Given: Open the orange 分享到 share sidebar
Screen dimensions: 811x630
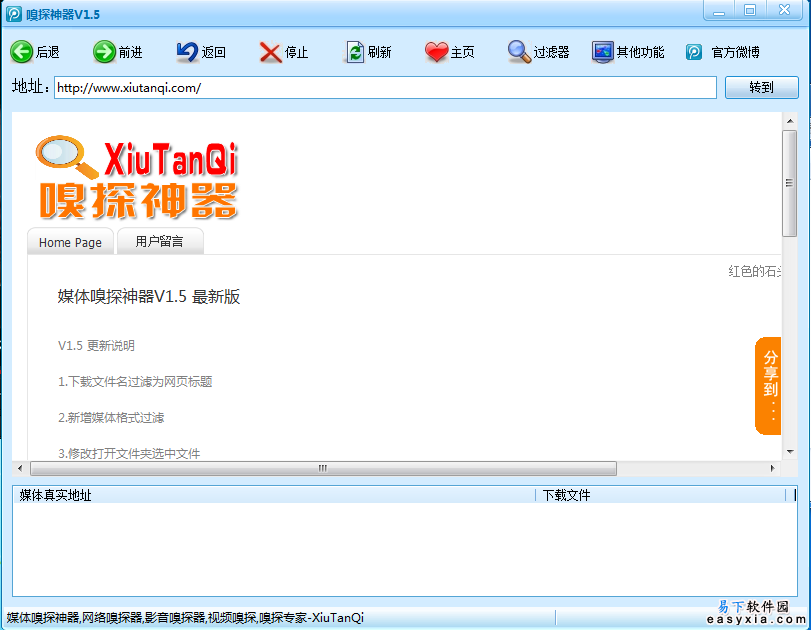Looking at the screenshot, I should [769, 386].
